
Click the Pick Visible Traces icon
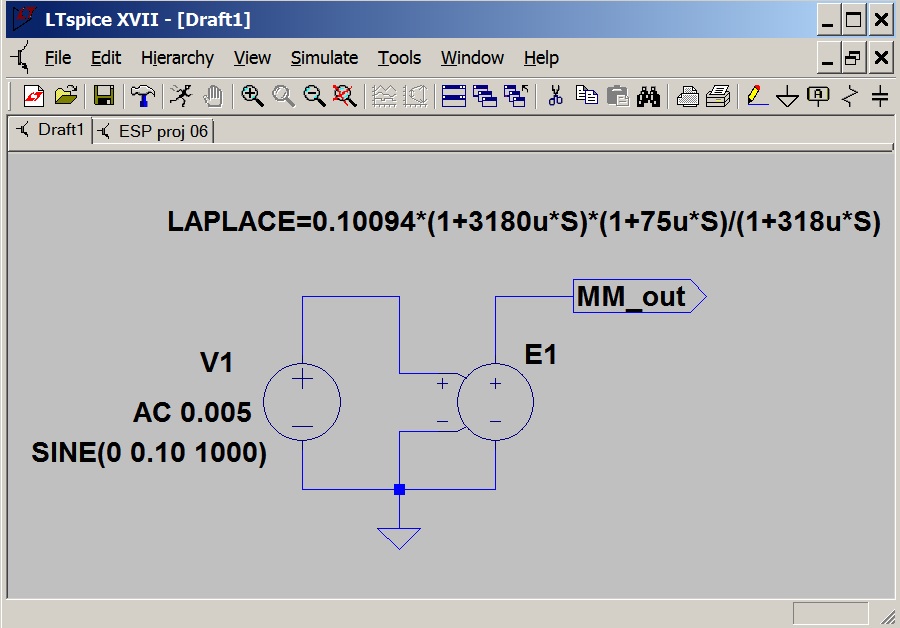(x=416, y=96)
